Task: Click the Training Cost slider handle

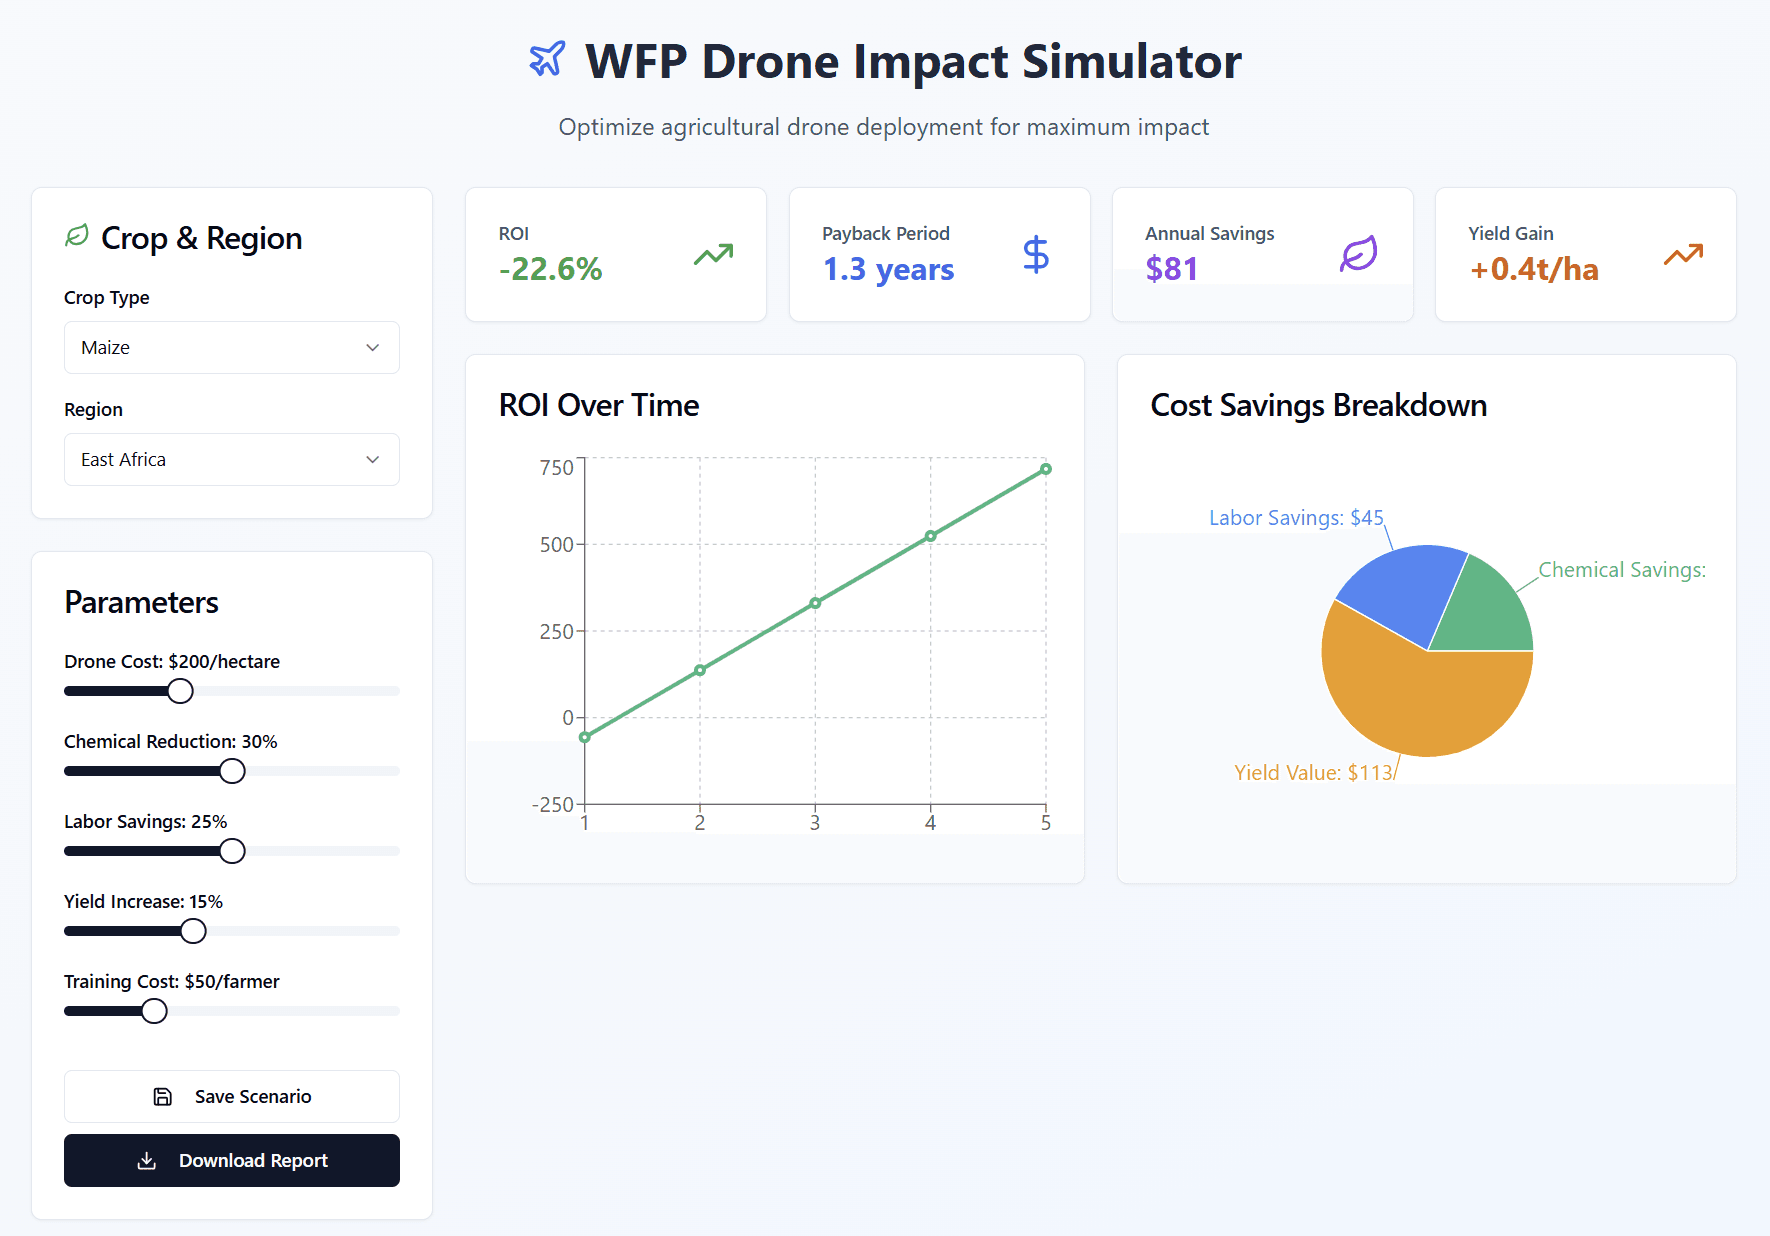Action: tap(154, 1011)
